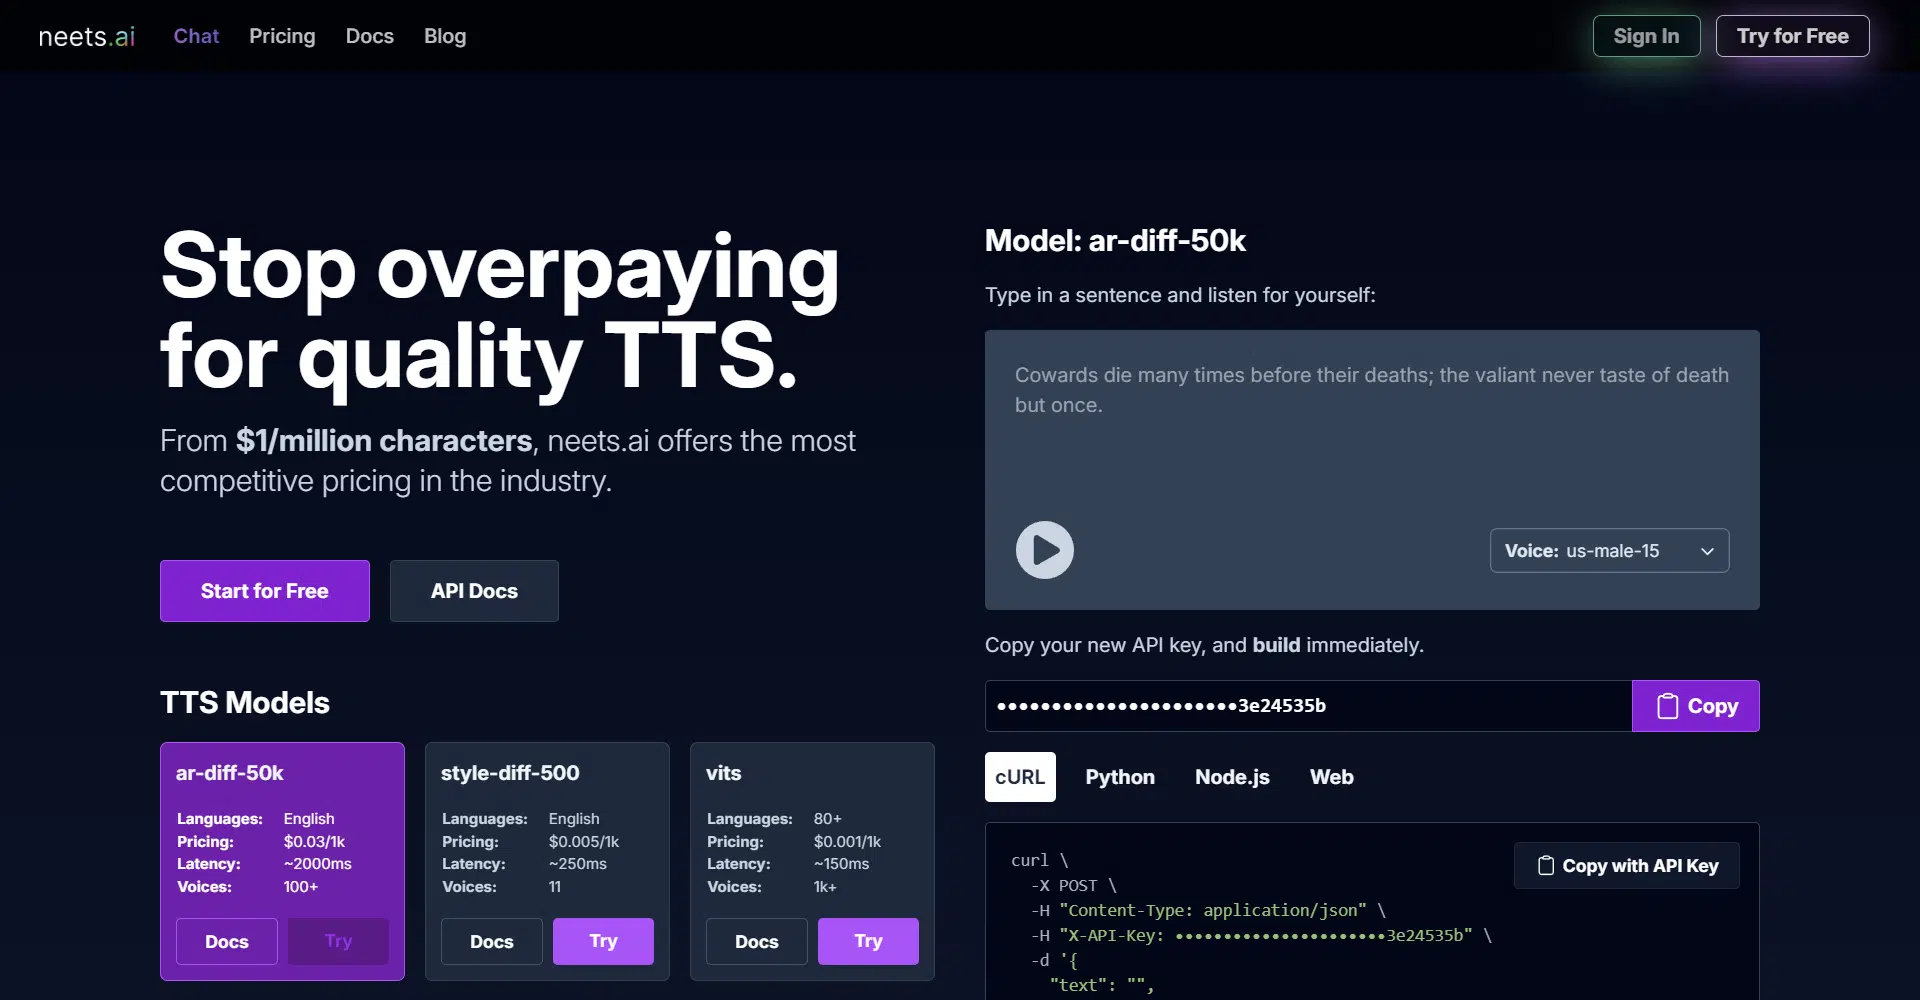Select the cURL code tab
Screen dimensions: 1920x1000
[1019, 777]
